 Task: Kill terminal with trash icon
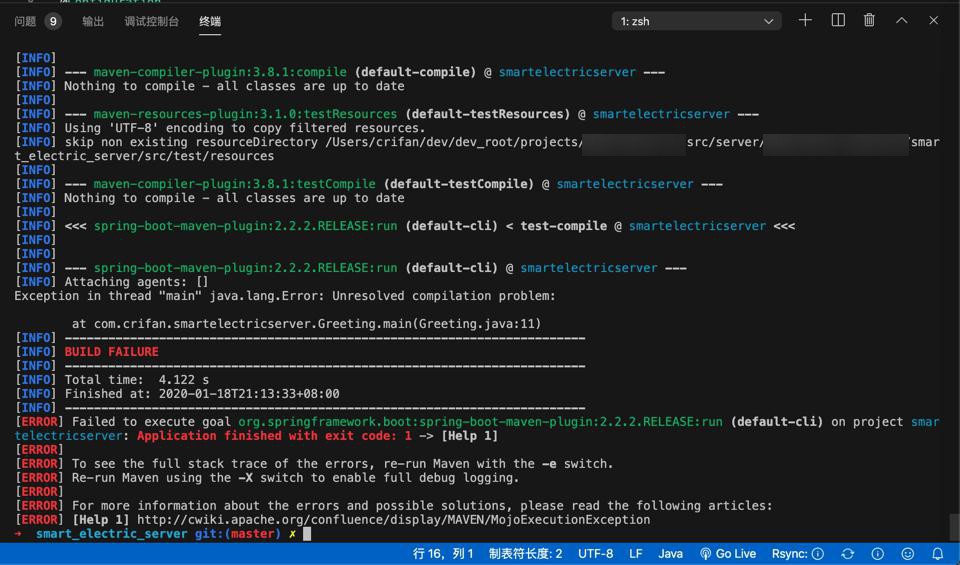pos(869,20)
